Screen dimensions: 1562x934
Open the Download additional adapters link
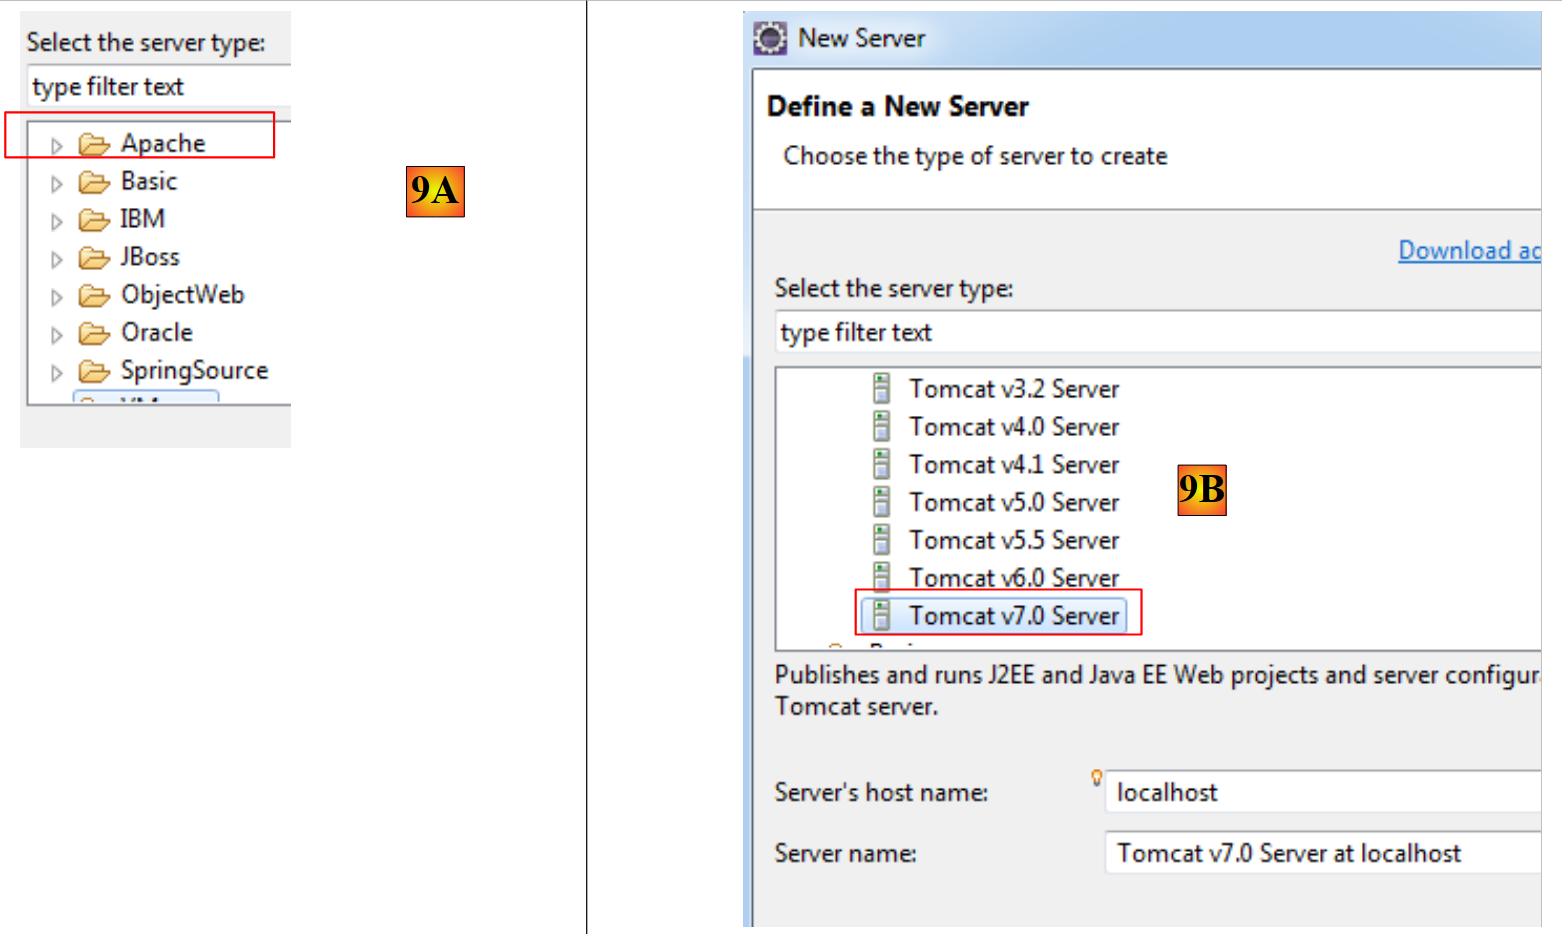pyautogui.click(x=1468, y=250)
